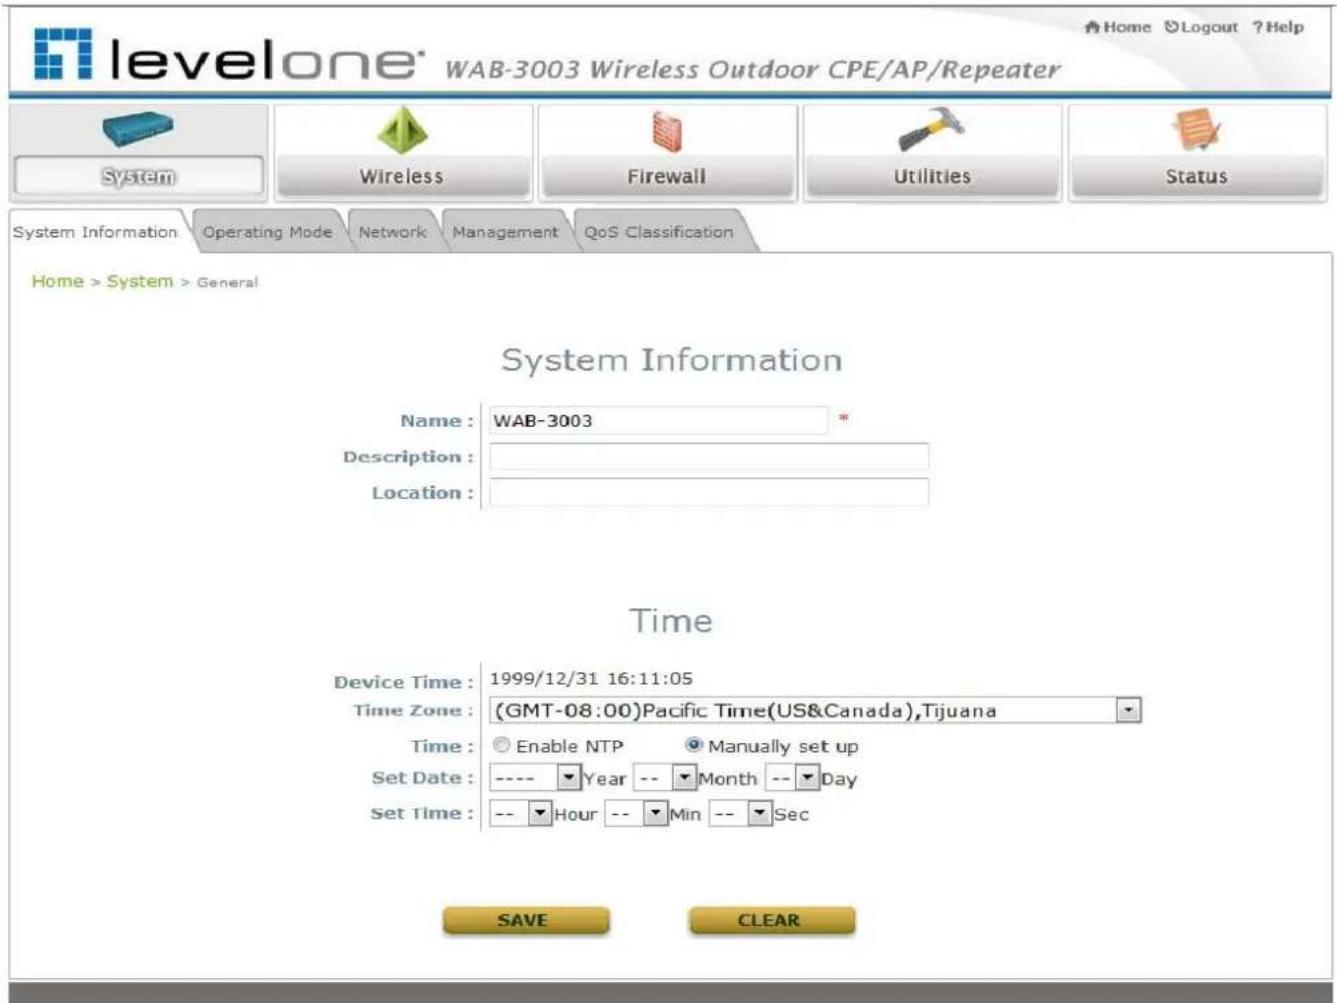Switch to the QoS Classification tab
This screenshot has width=1337, height=1003.
coord(659,231)
